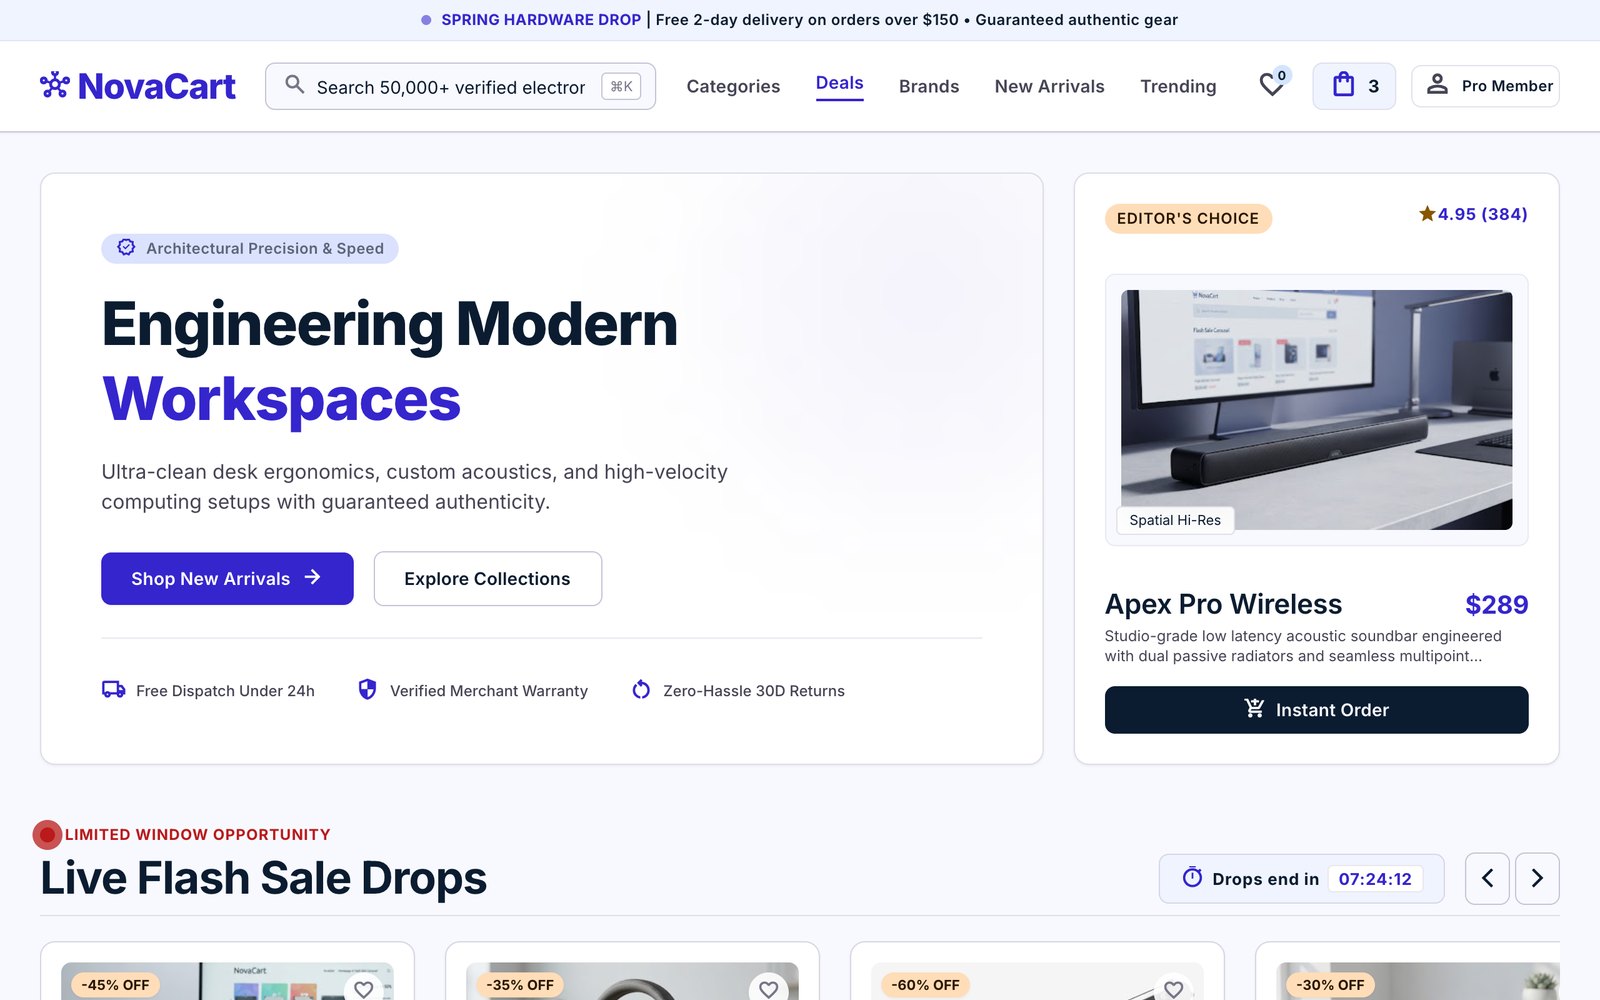This screenshot has height=1000, width=1600.
Task: Click the Zero-Hassle 30D Returns icon
Action: (641, 689)
